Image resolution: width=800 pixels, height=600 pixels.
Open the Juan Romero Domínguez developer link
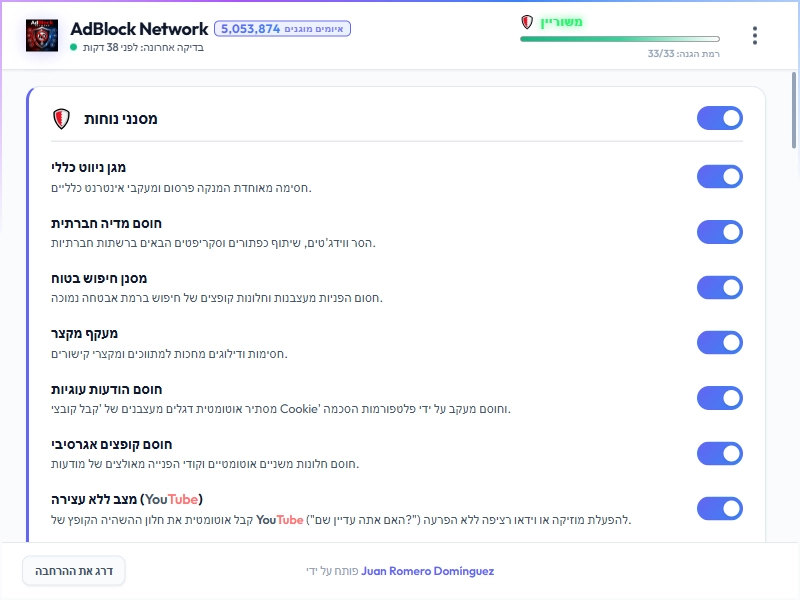(x=428, y=571)
